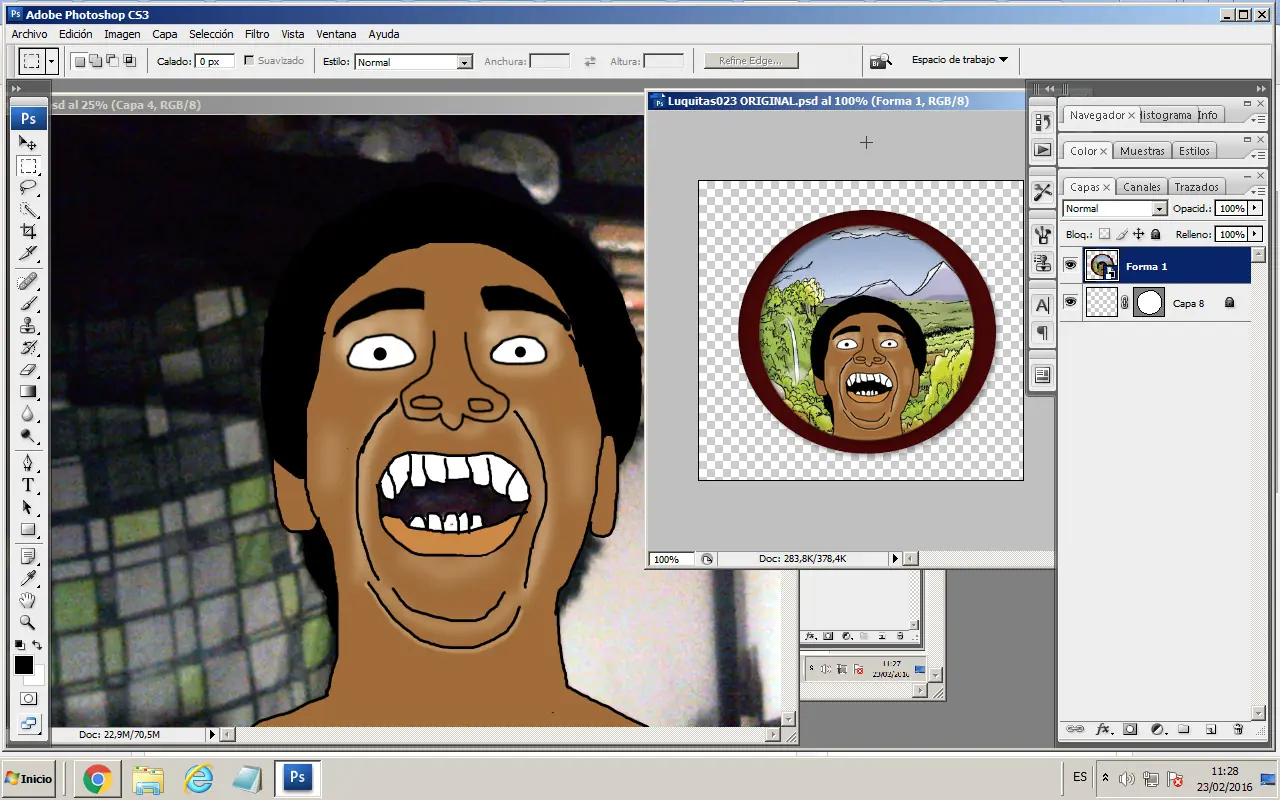Toggle Quick Mask mode
The width and height of the screenshot is (1280, 800).
[x=28, y=698]
